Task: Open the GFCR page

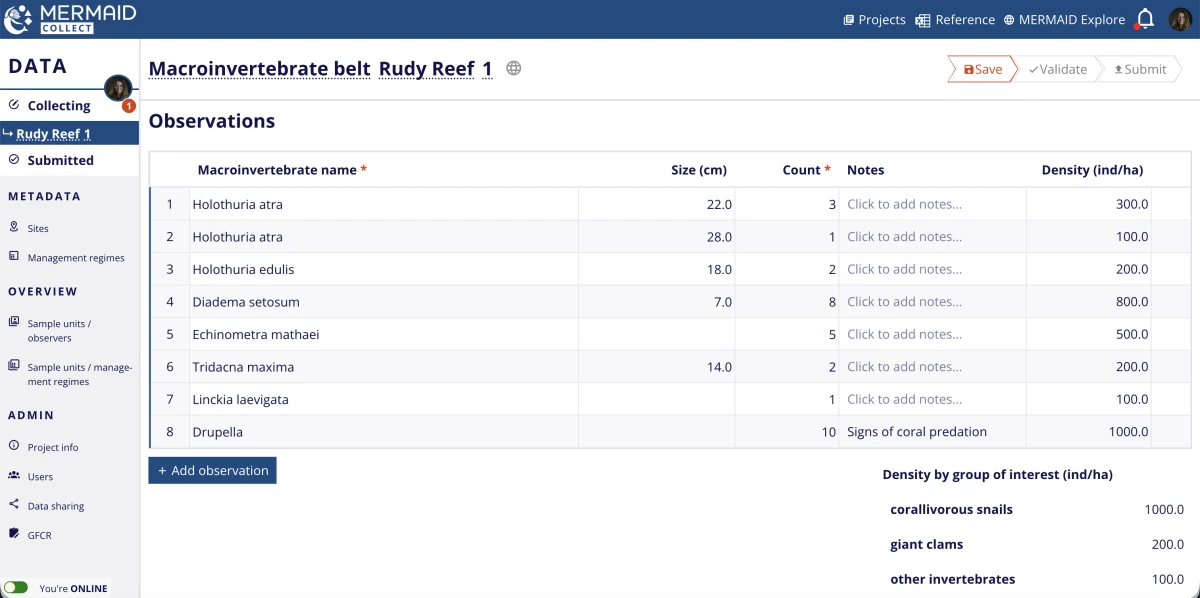Action: (39, 535)
